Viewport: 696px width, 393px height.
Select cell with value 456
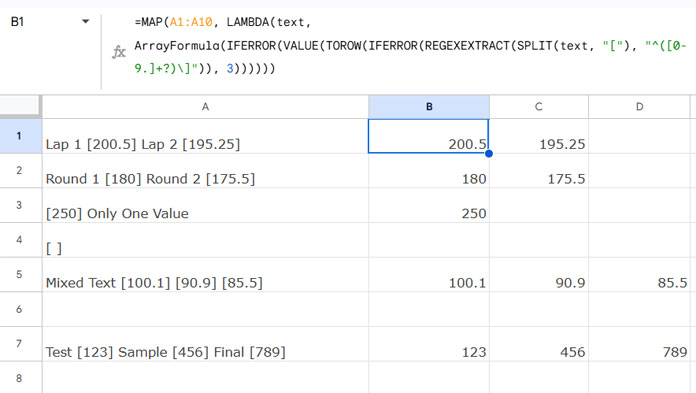pyautogui.click(x=539, y=344)
